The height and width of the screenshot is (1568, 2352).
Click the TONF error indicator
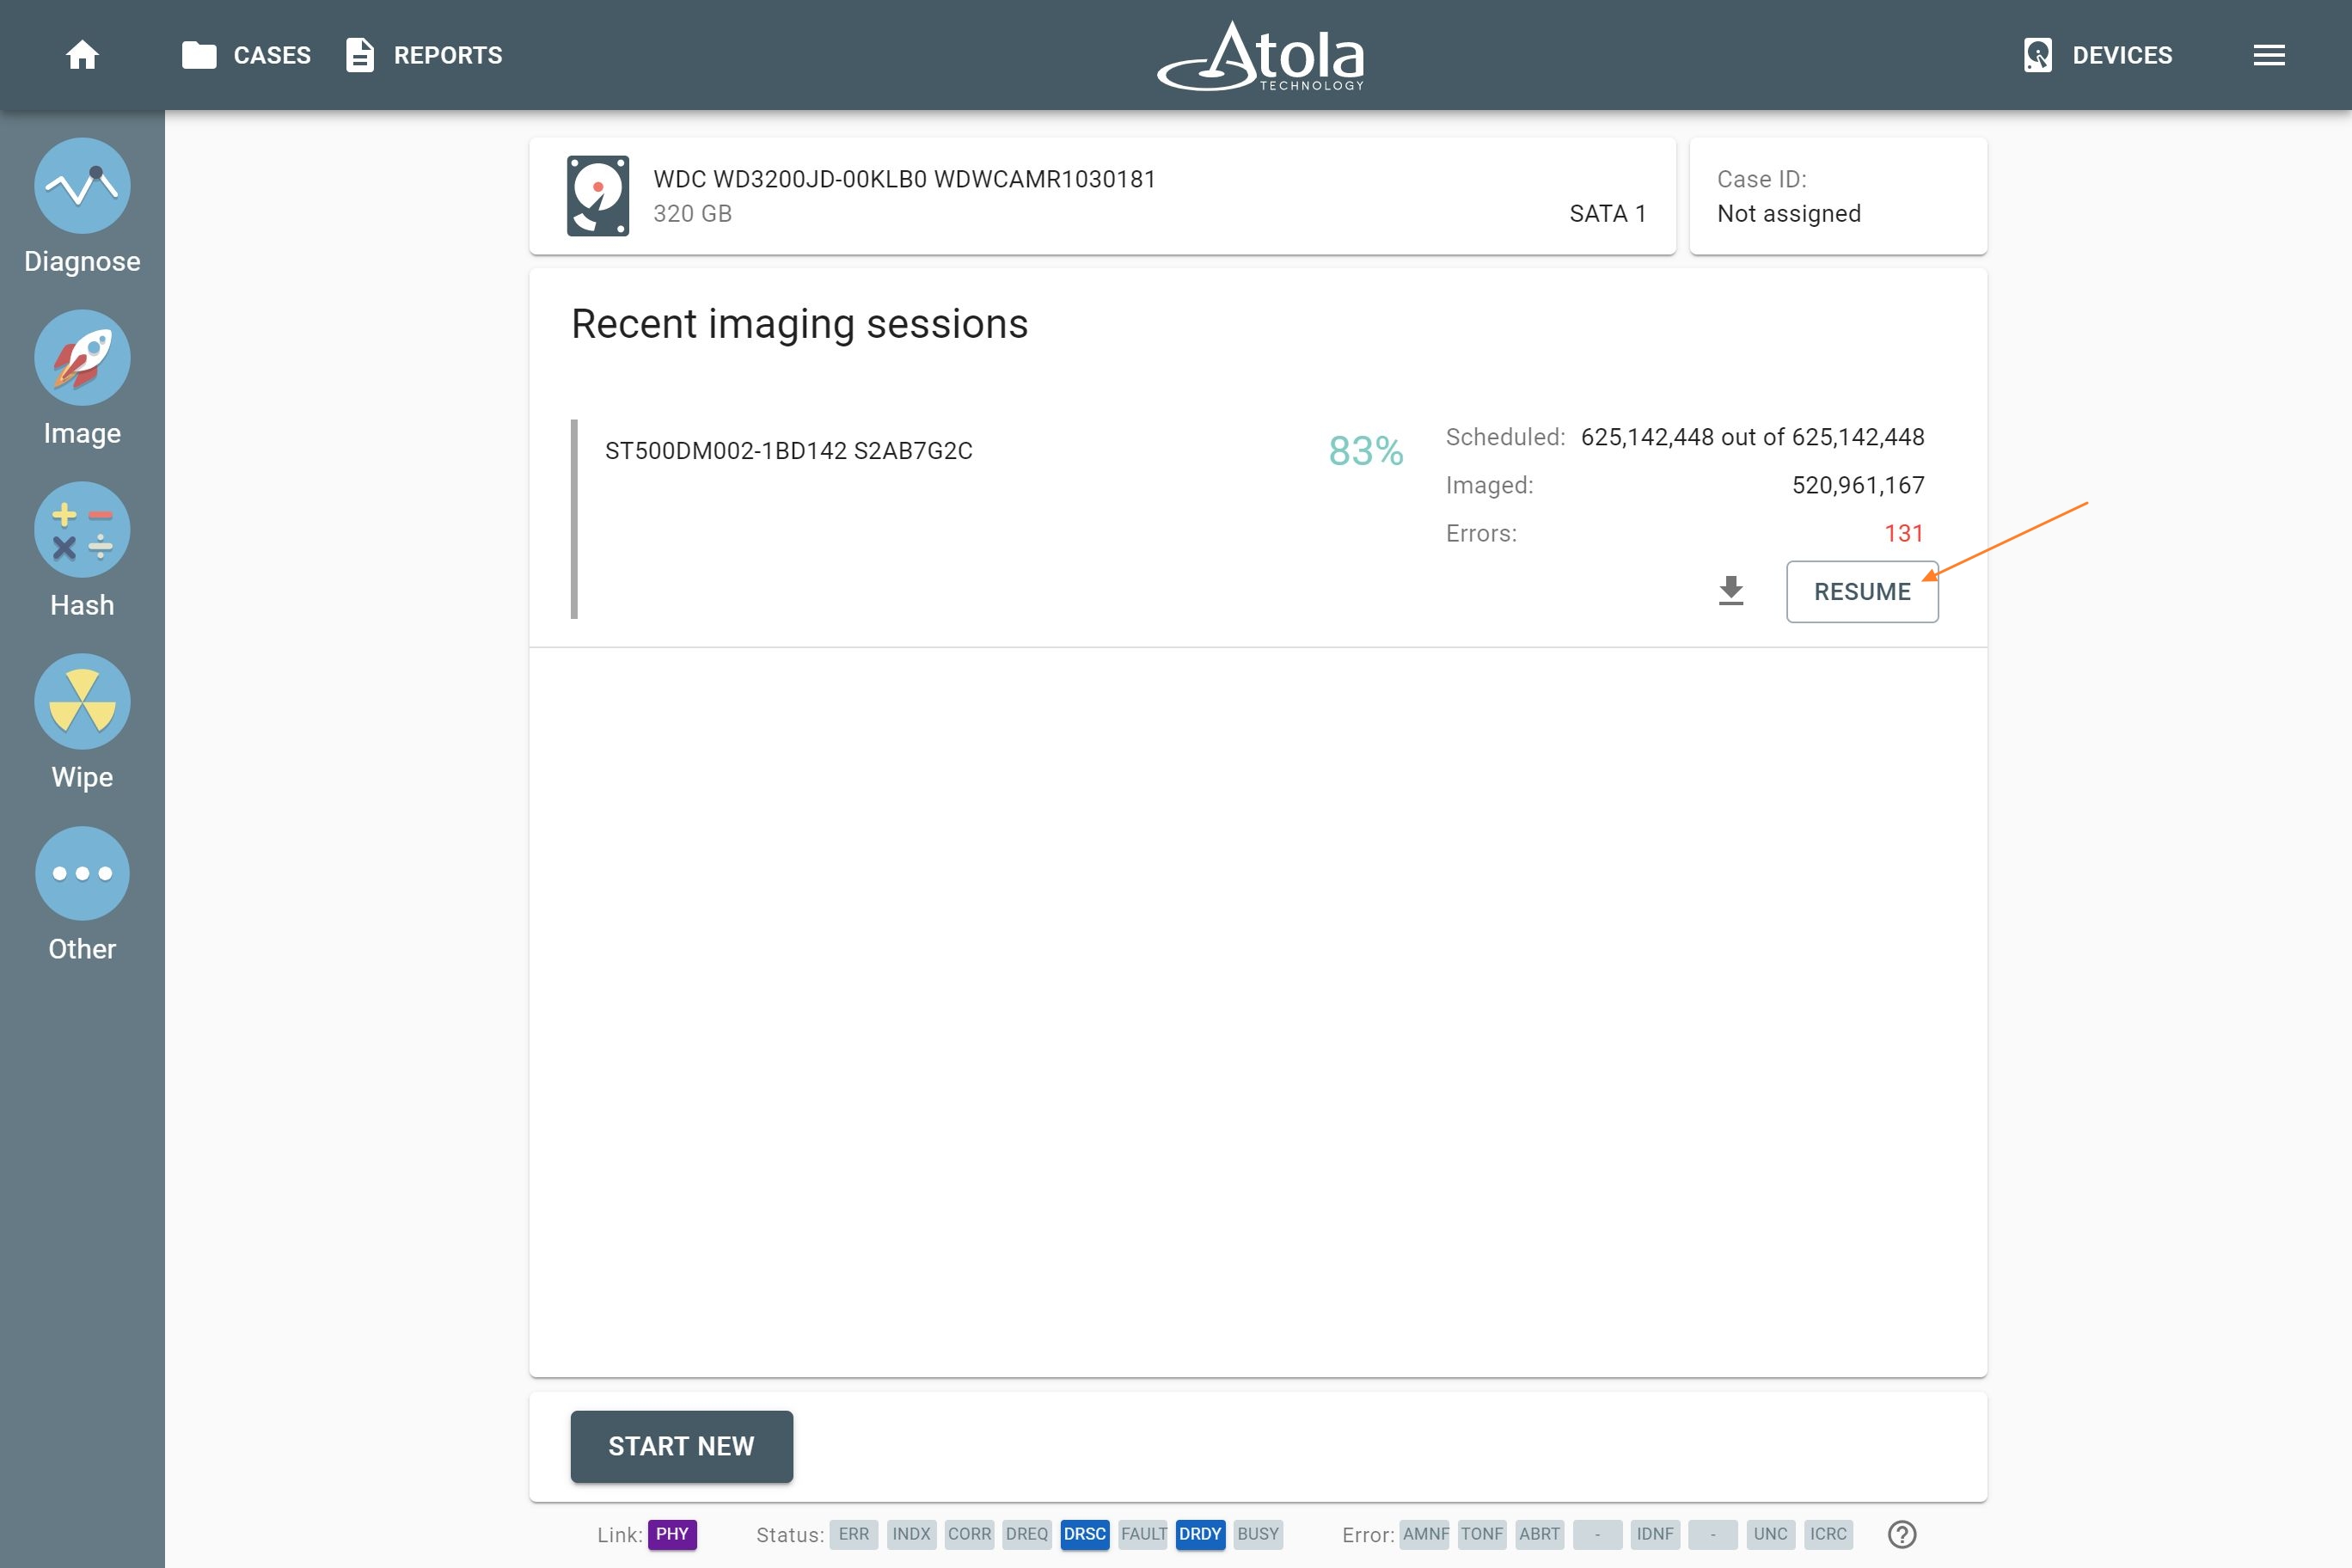tap(1482, 1534)
